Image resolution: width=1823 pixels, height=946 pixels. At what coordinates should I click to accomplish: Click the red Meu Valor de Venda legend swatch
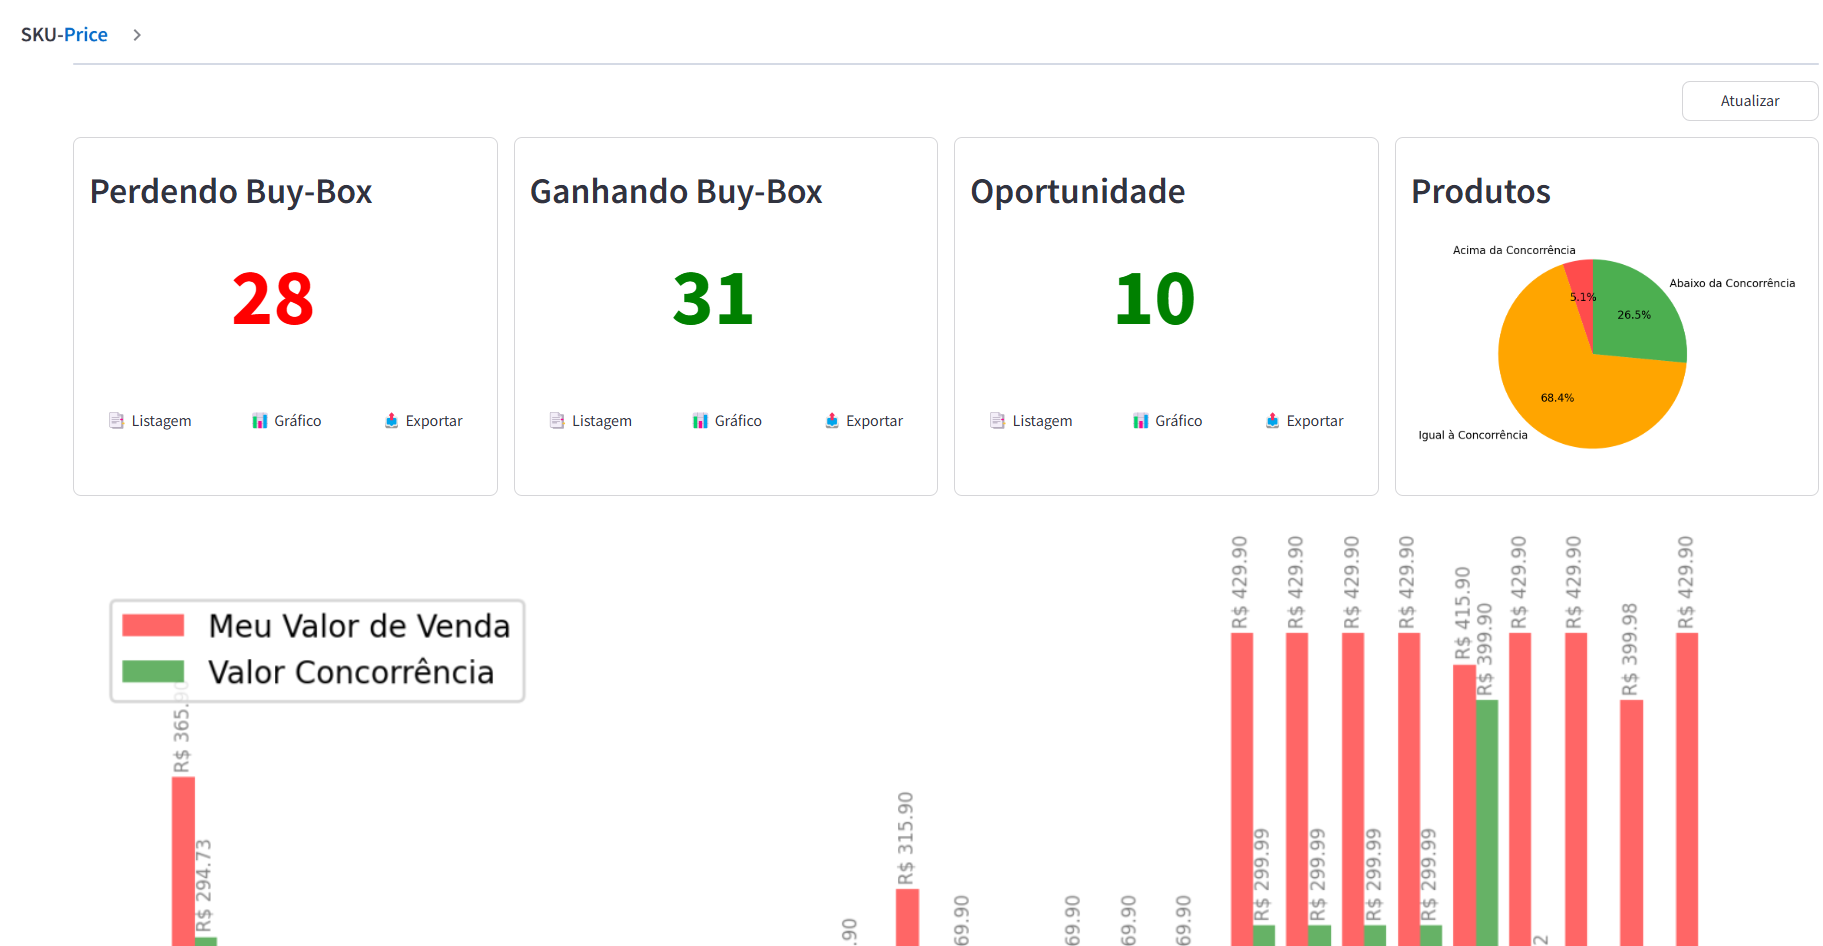pos(152,626)
